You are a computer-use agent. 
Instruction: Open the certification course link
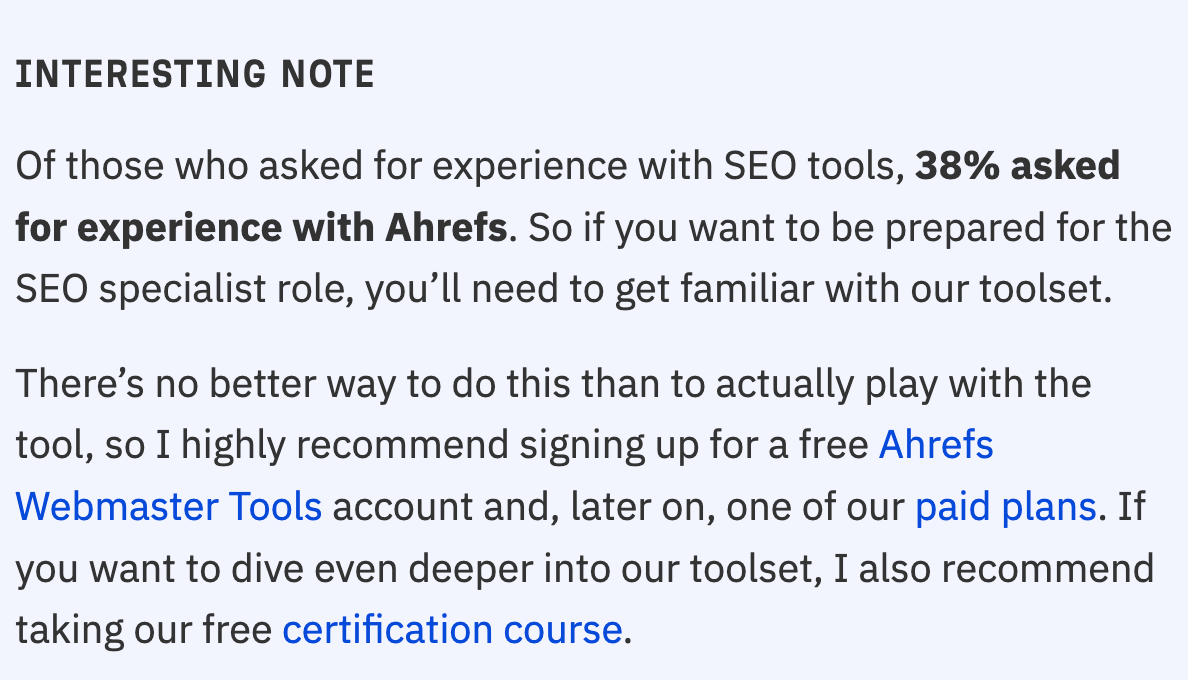(452, 630)
